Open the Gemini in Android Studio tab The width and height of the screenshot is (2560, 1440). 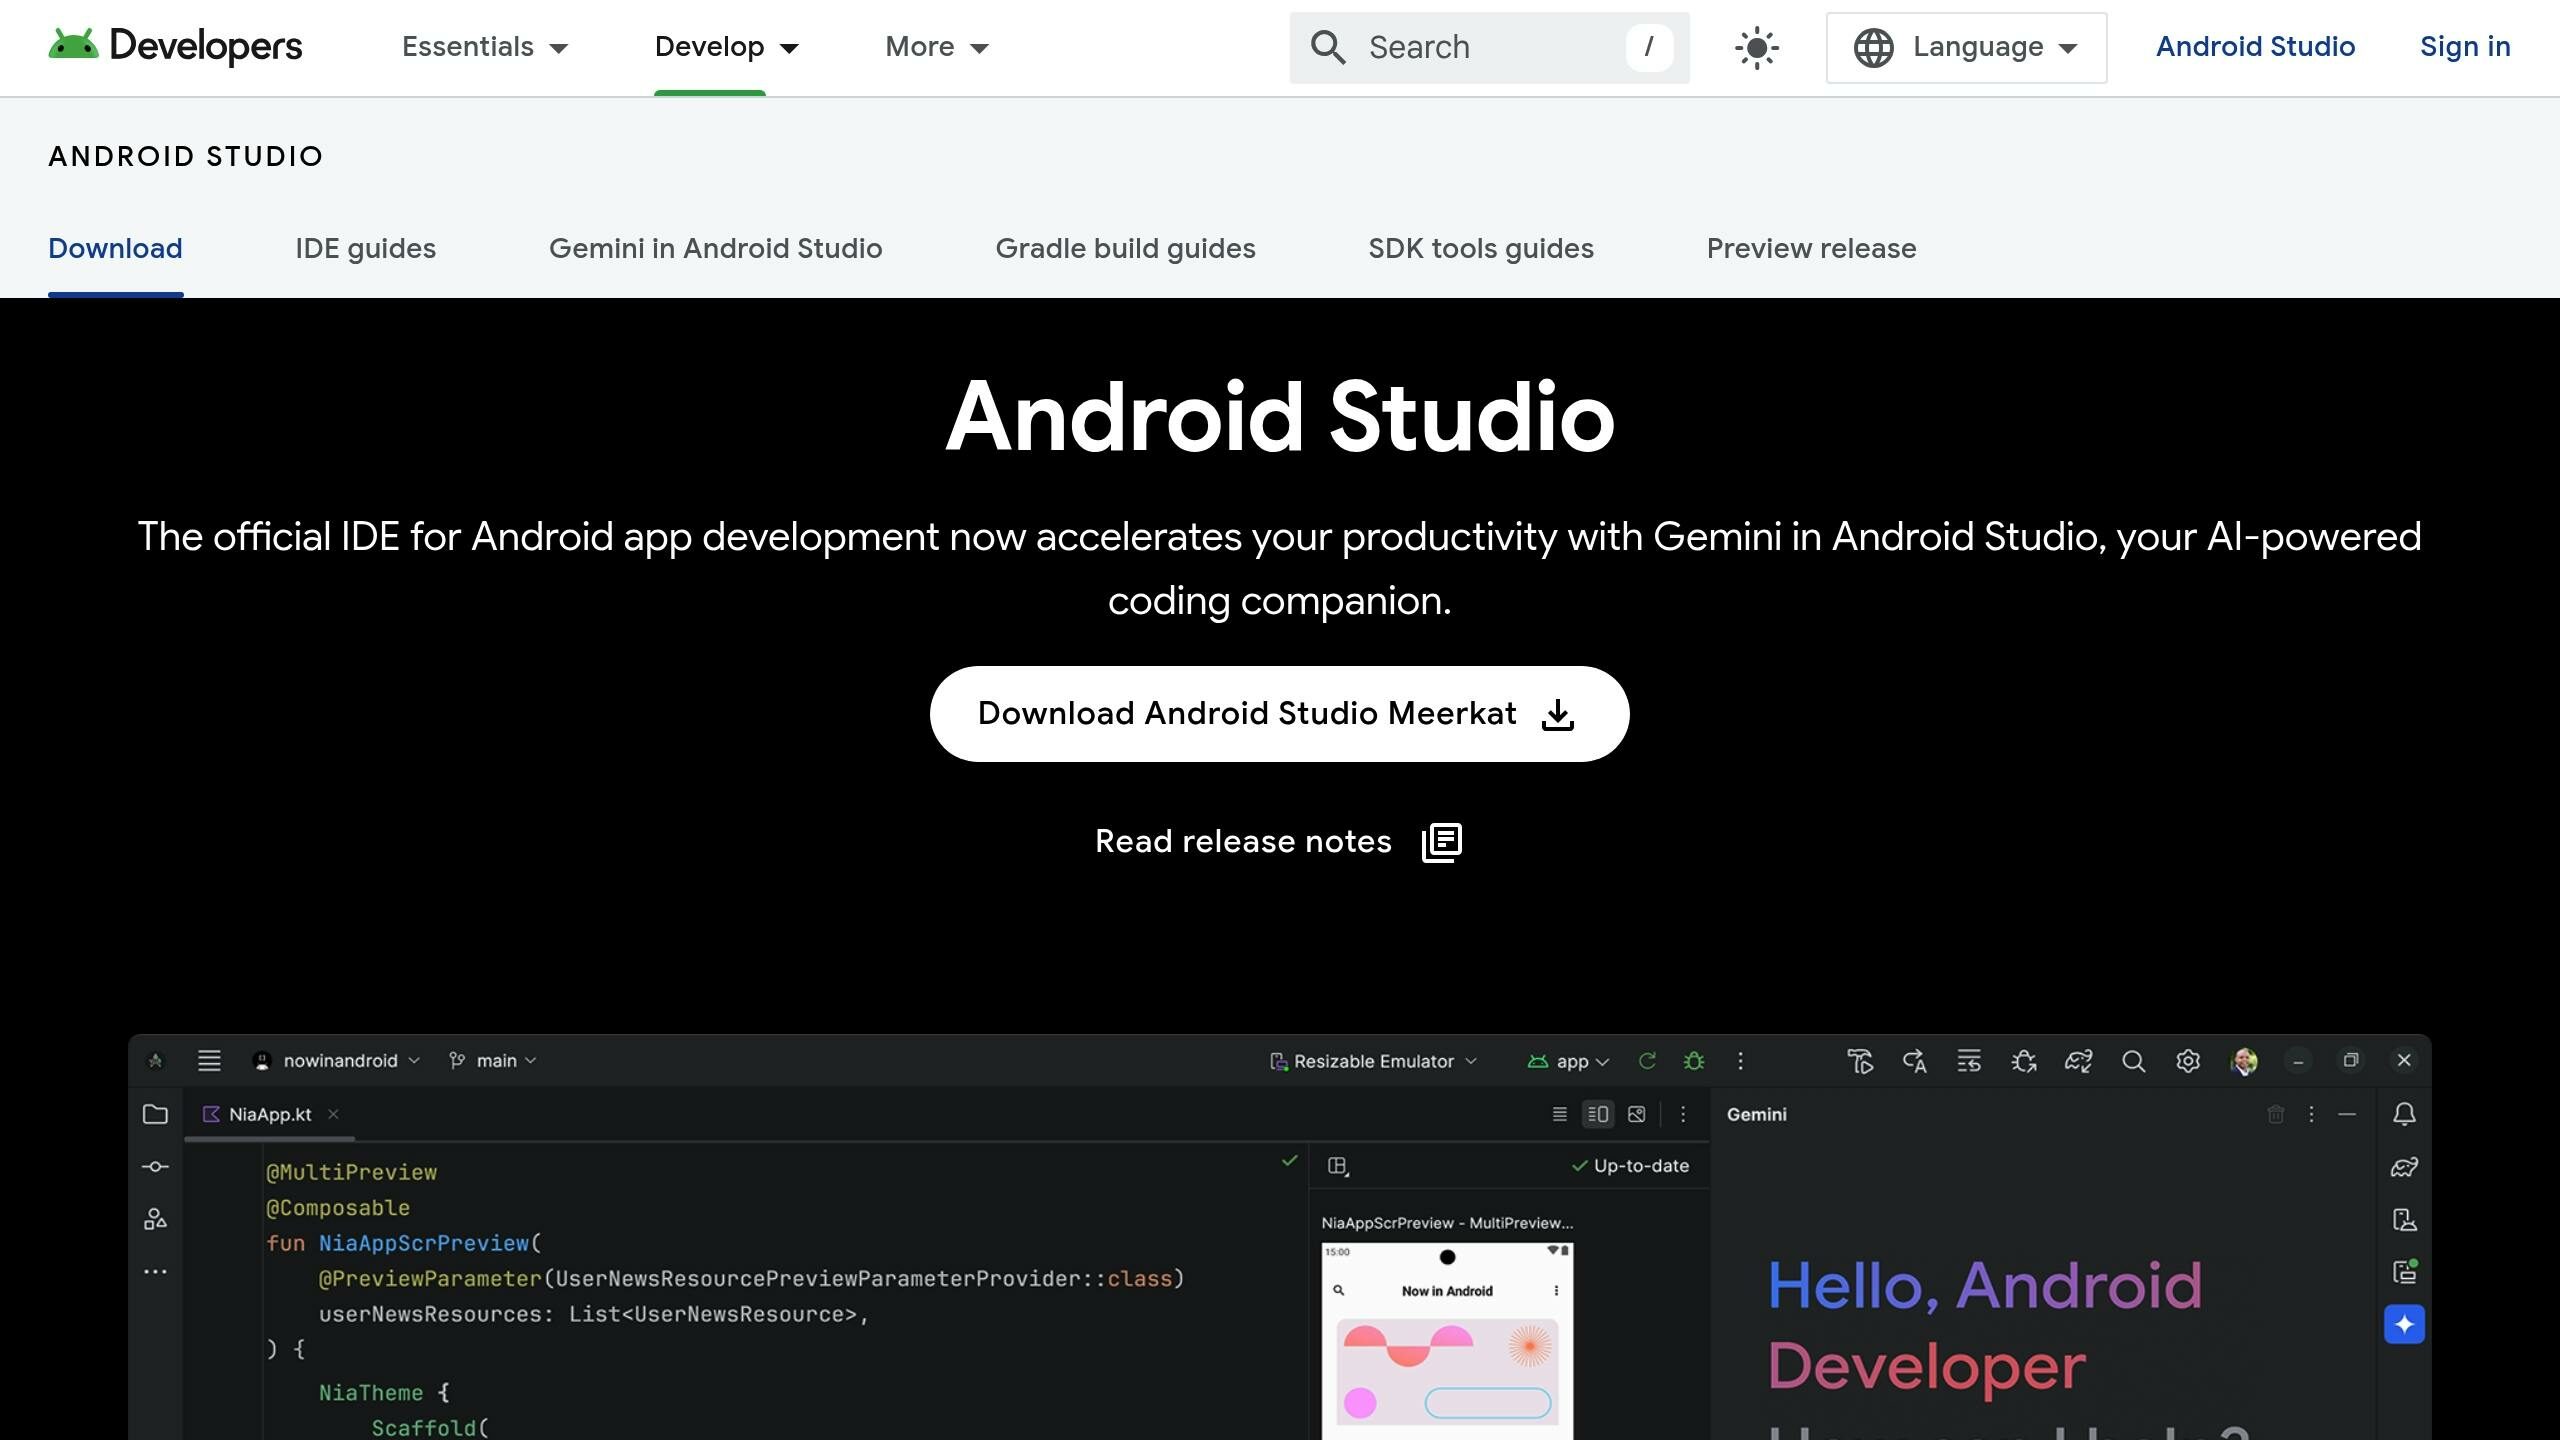point(715,249)
